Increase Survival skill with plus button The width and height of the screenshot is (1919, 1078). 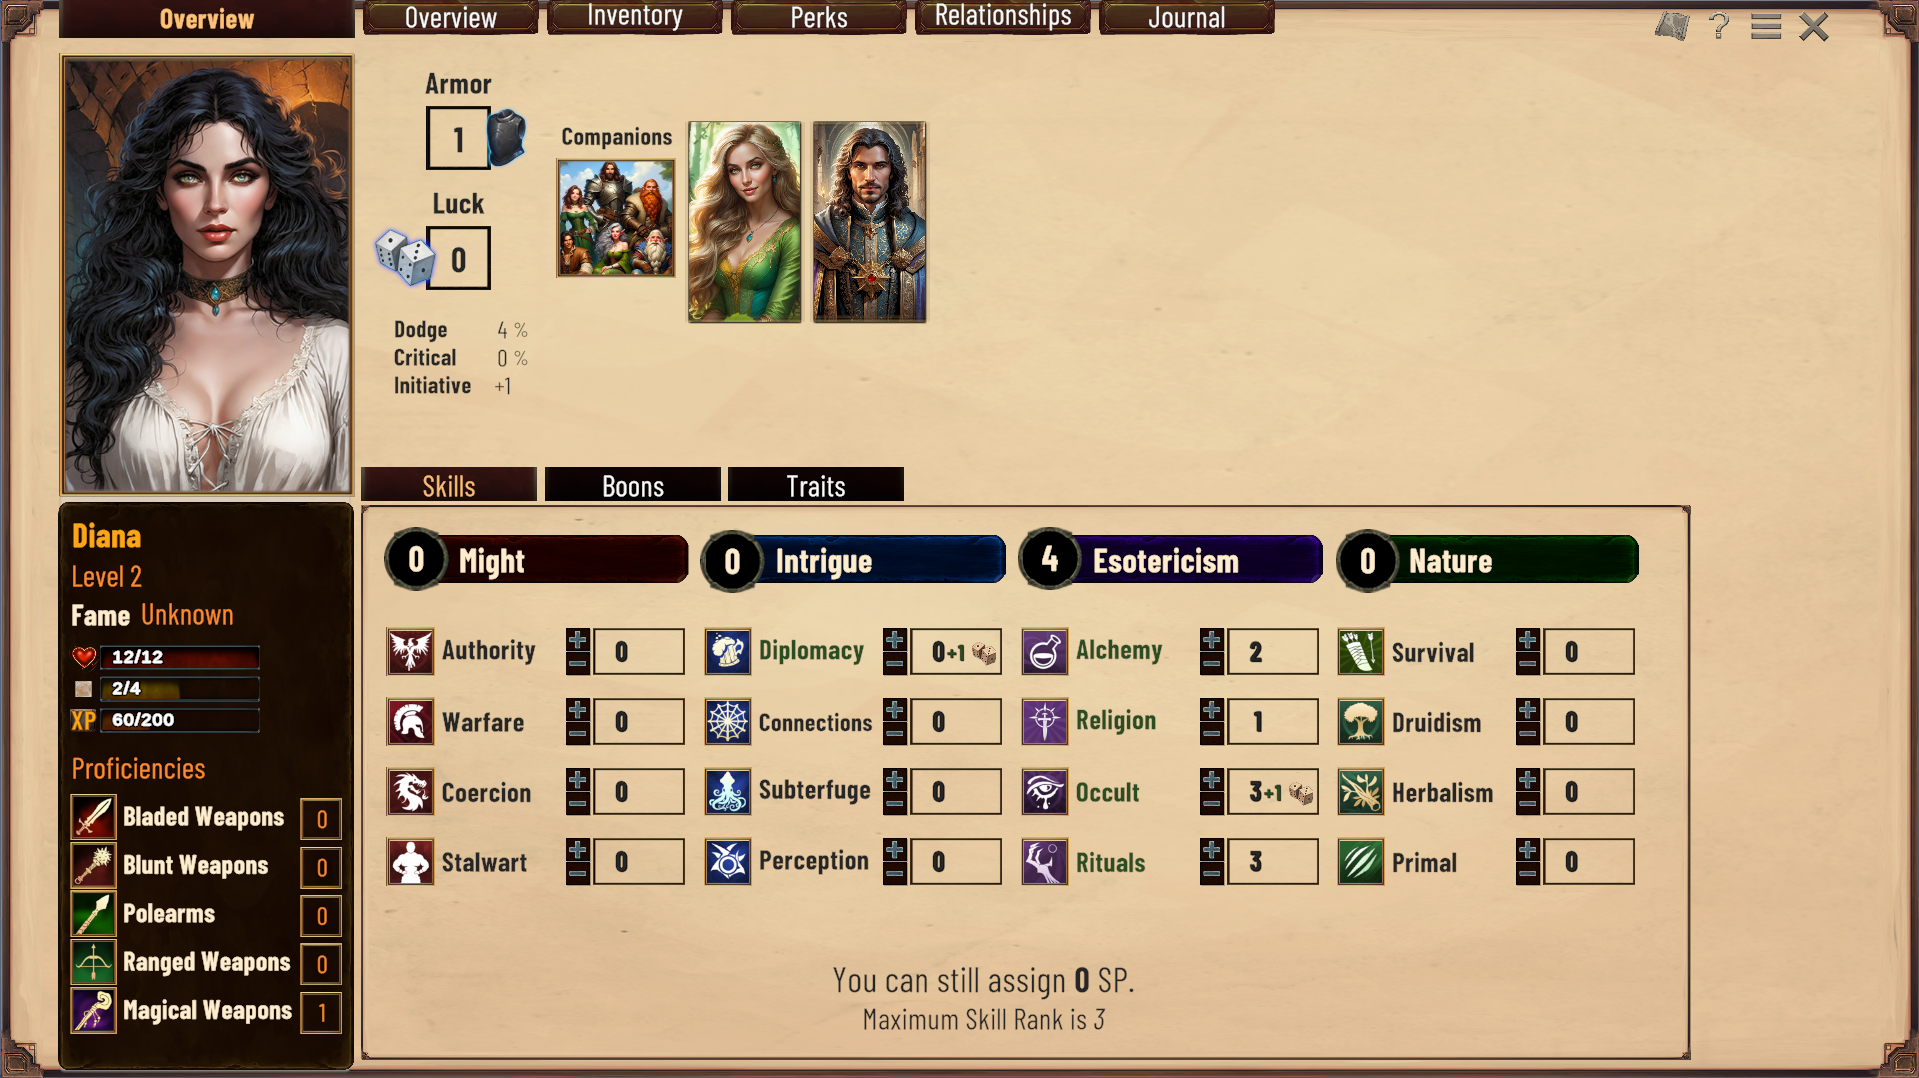click(x=1527, y=640)
